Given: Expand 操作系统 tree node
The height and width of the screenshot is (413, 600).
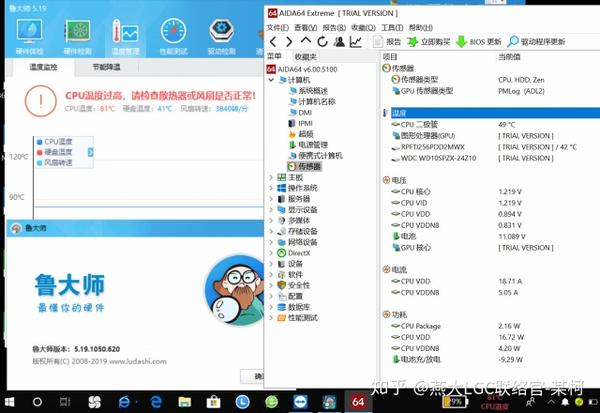Looking at the screenshot, I should [x=271, y=188].
